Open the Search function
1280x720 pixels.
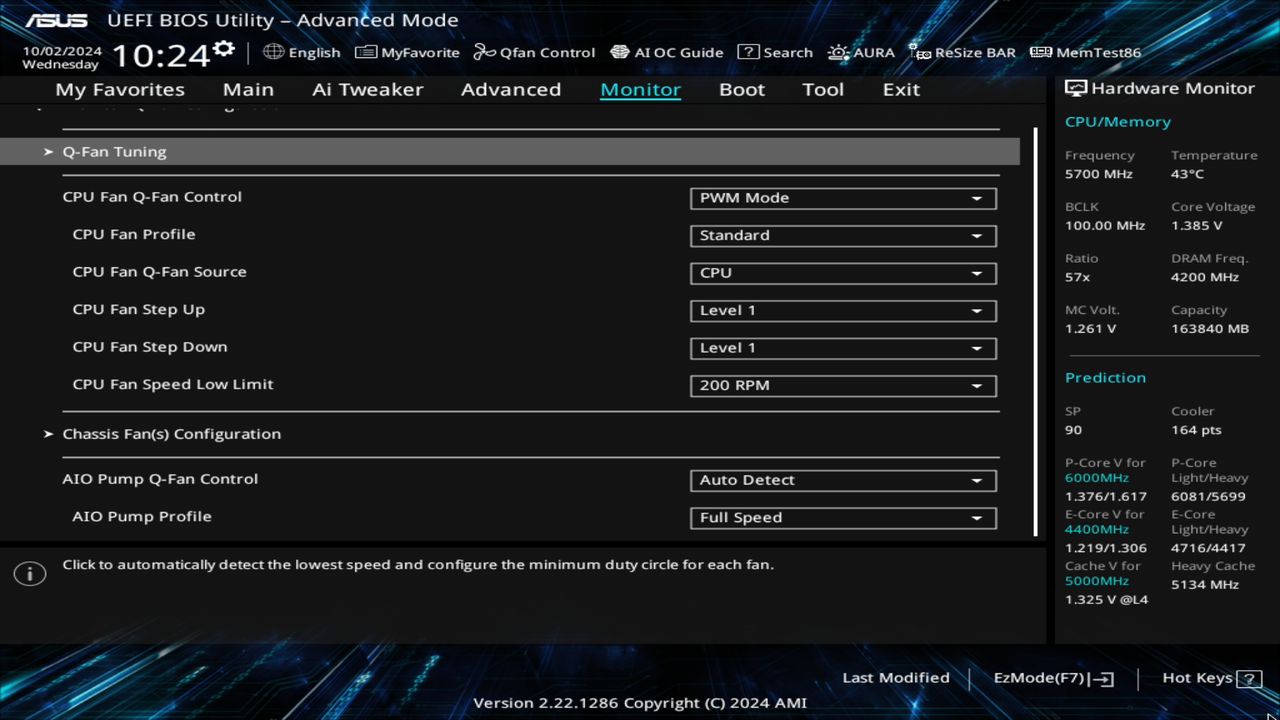coord(776,52)
